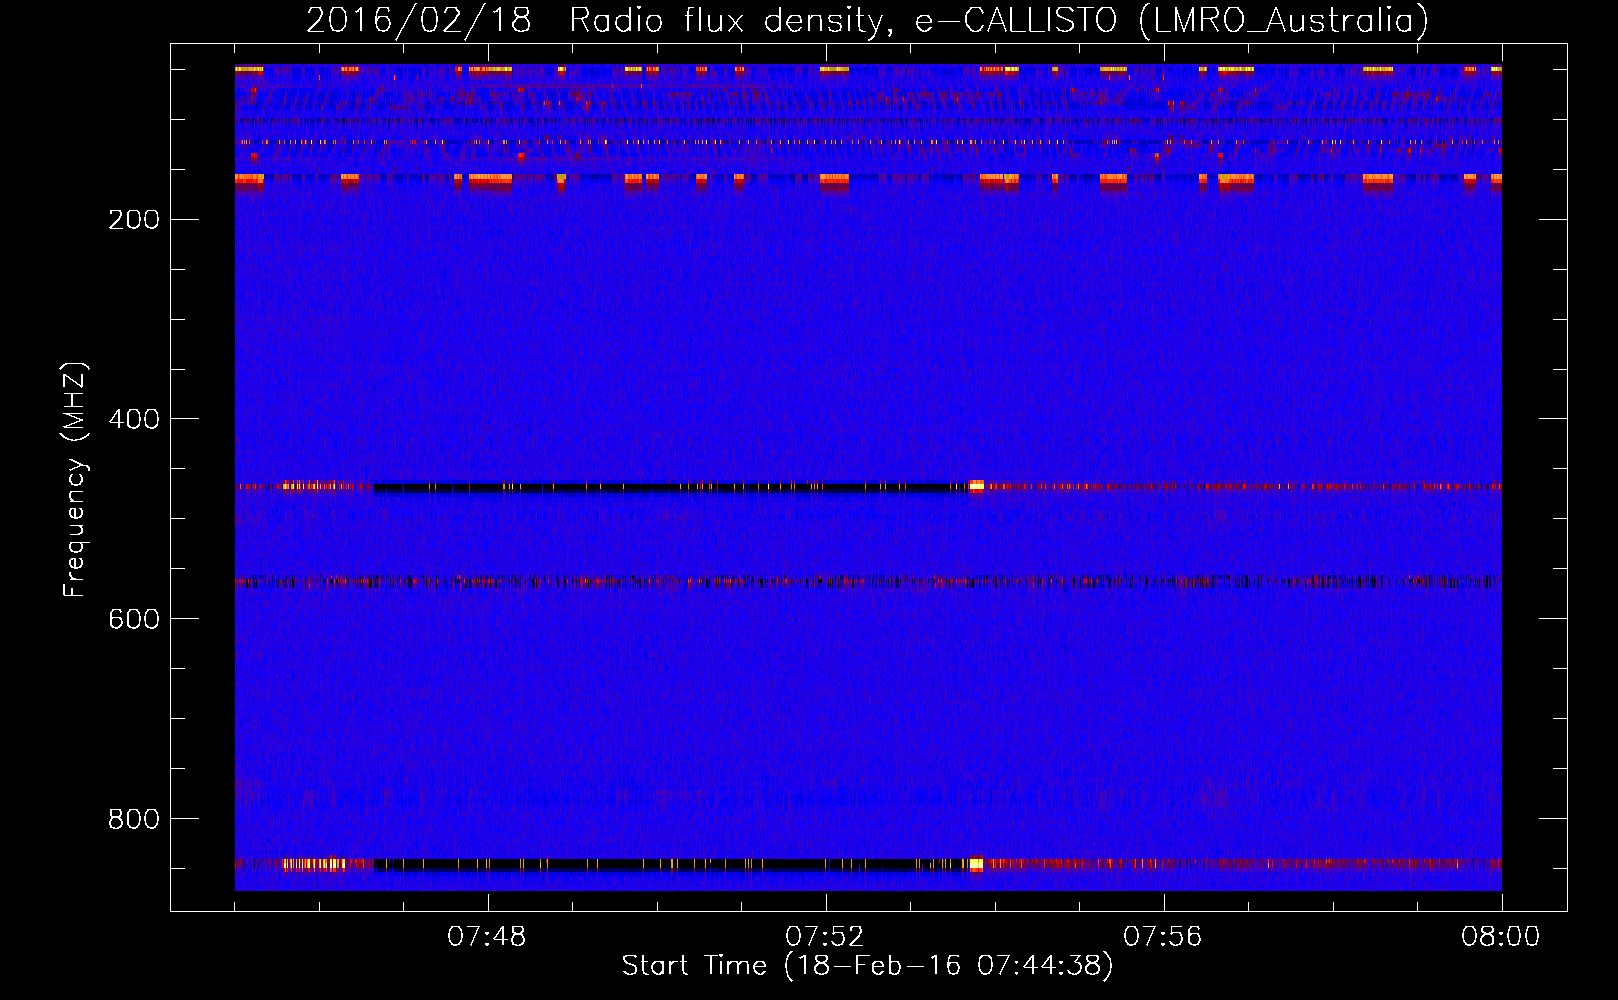The image size is (1618, 1000).
Task: Click the 800 frequency tick label
Action: [134, 819]
